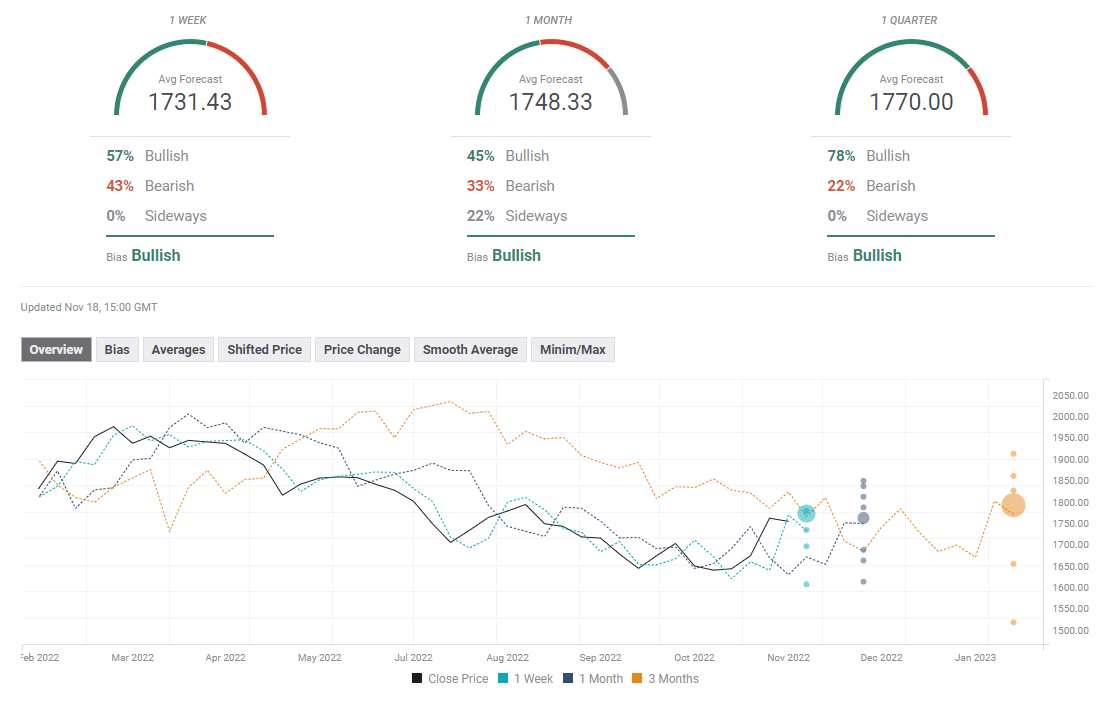Toggle Close Price series in legend
Viewport: 1108px width, 706px height.
[449, 679]
